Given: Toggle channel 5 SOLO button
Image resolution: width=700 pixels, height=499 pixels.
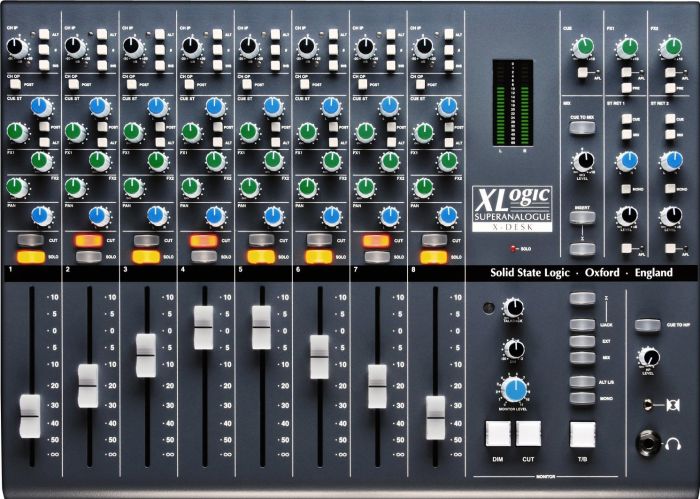Looking at the screenshot, I should 261,257.
